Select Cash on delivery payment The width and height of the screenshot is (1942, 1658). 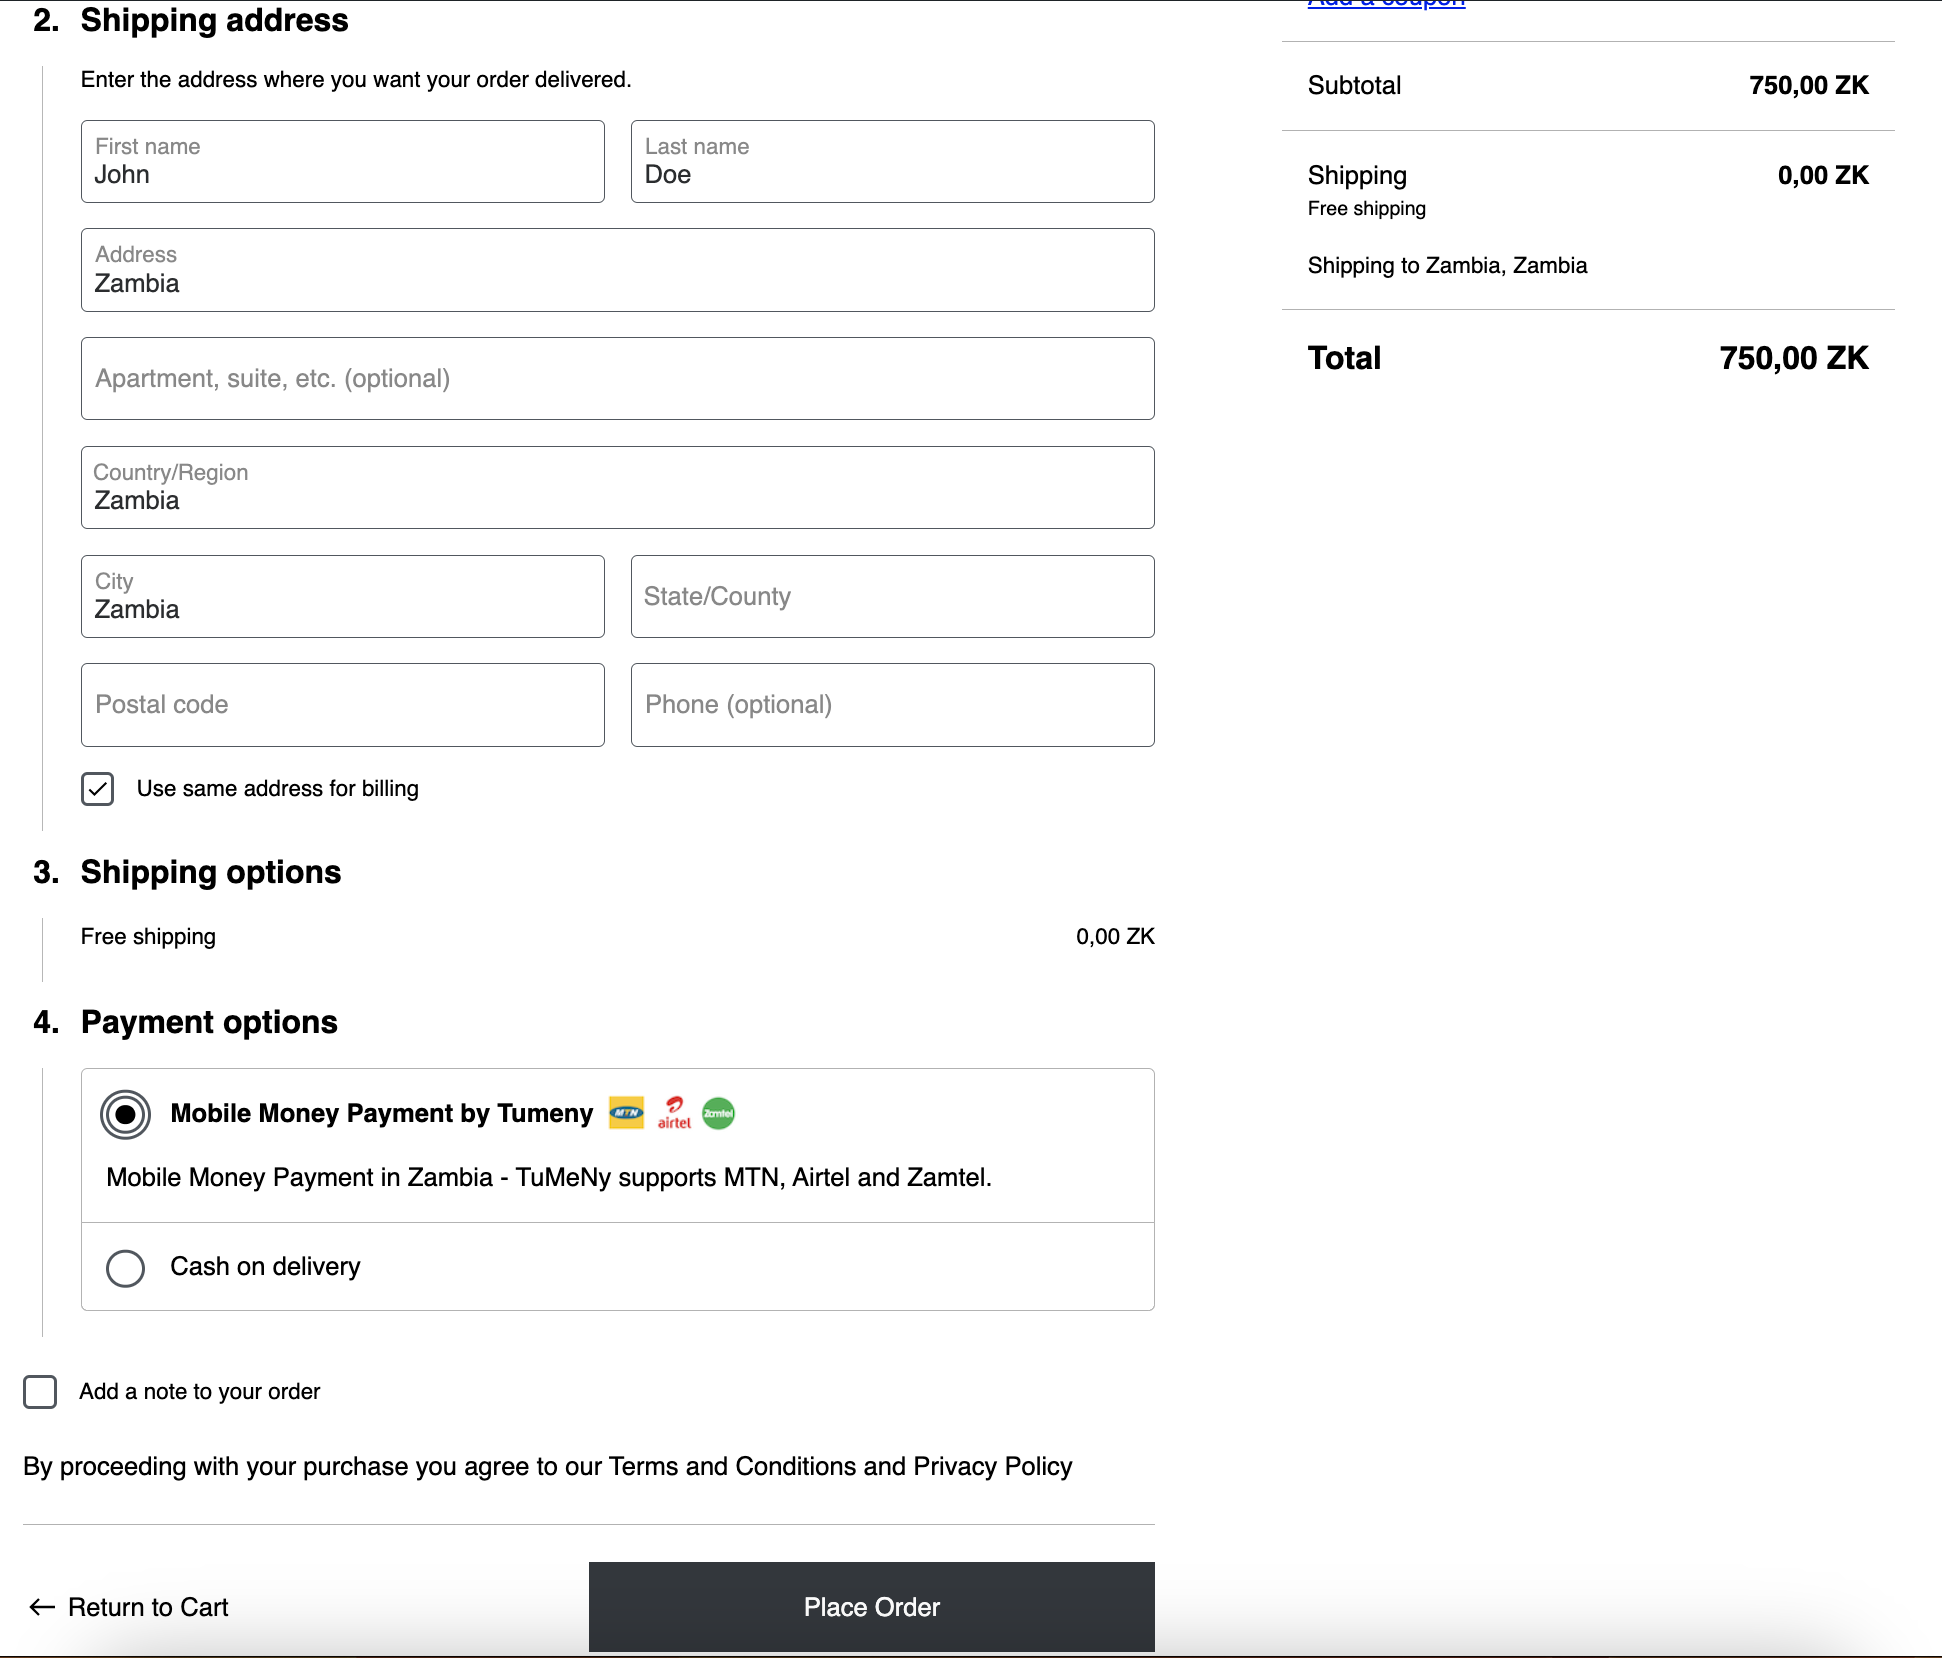(x=126, y=1268)
